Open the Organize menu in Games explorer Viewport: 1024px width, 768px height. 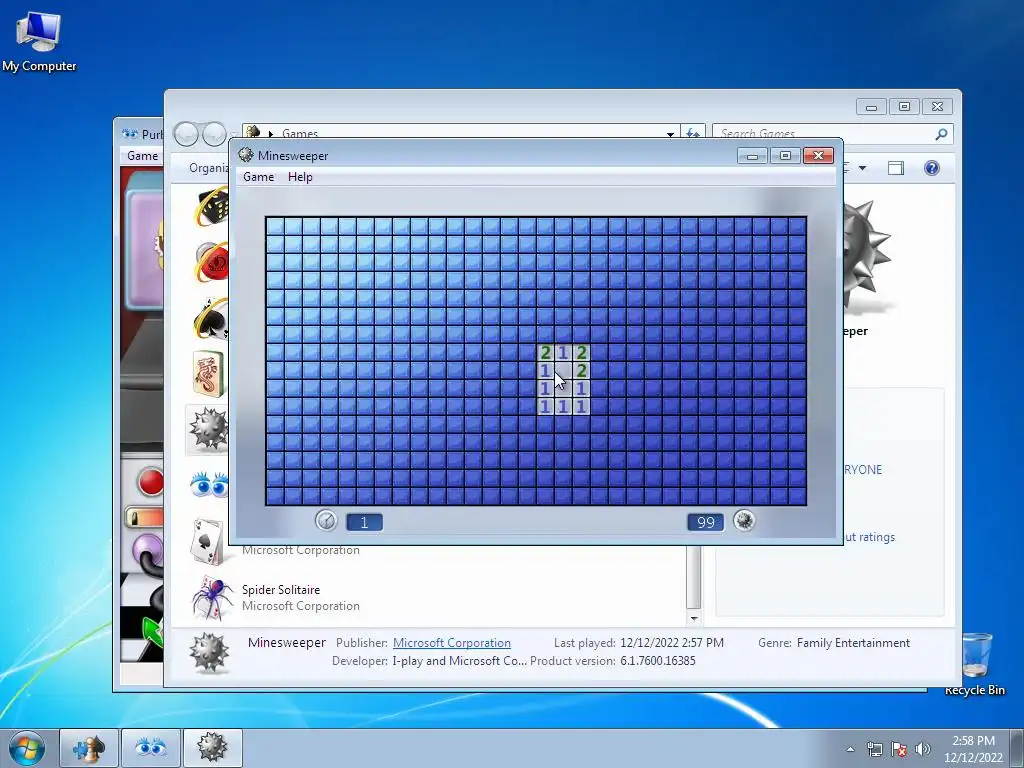coord(208,168)
